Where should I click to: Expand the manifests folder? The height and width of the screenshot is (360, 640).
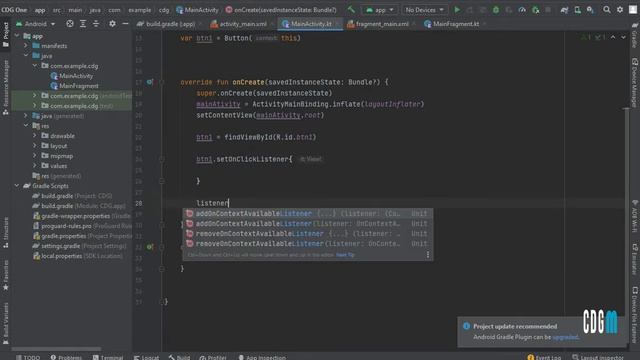point(26,46)
